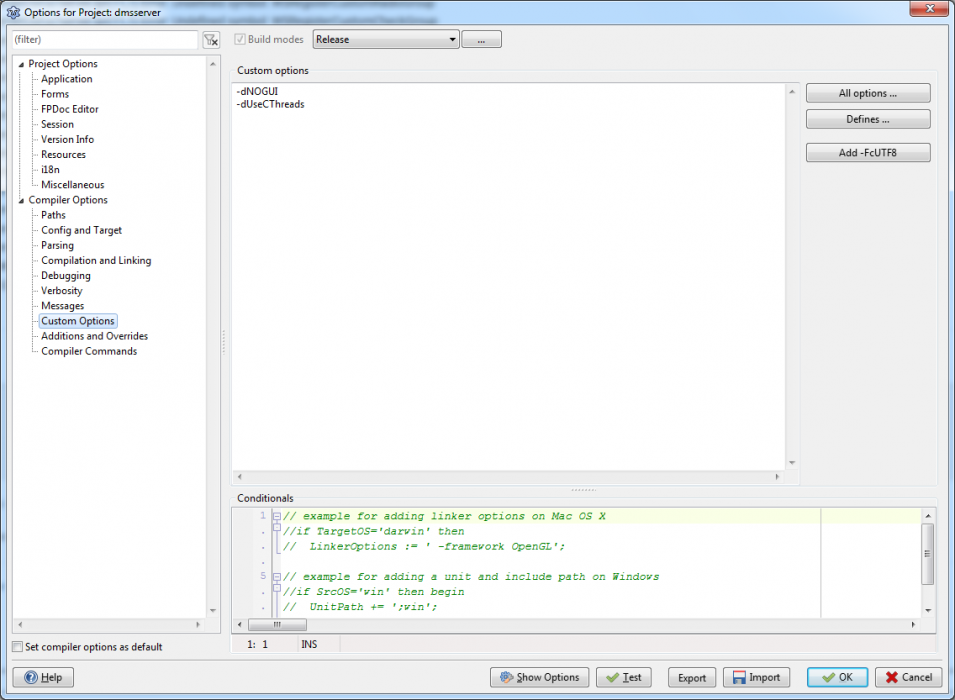The width and height of the screenshot is (955, 700).
Task: Open Version Info page
Action: (68, 140)
